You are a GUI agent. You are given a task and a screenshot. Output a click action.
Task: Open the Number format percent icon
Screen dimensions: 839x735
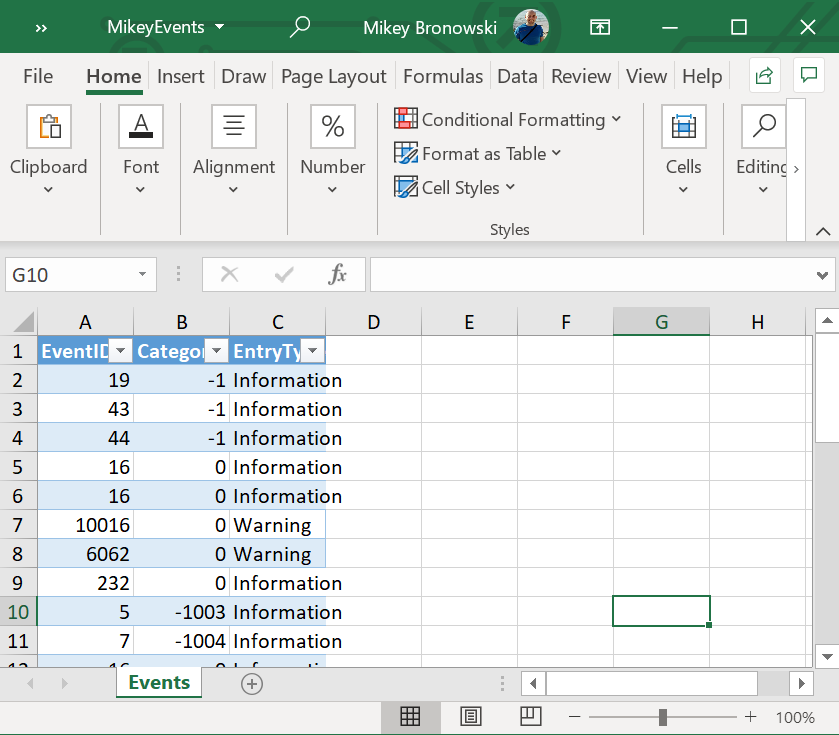coord(332,128)
